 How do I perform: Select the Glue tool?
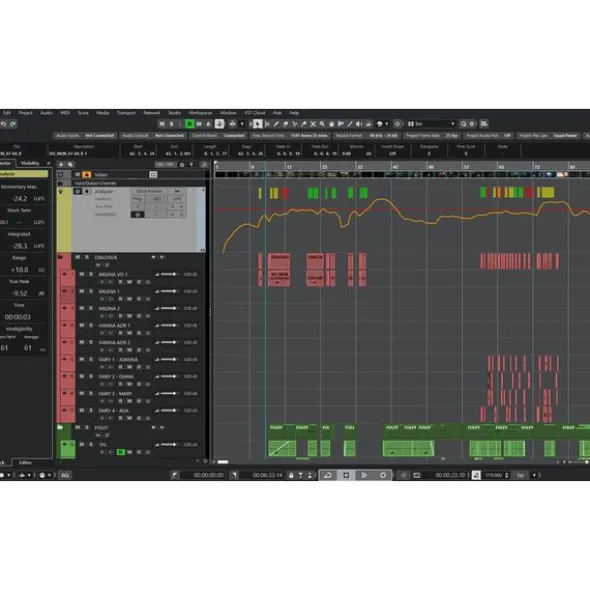click(x=304, y=124)
